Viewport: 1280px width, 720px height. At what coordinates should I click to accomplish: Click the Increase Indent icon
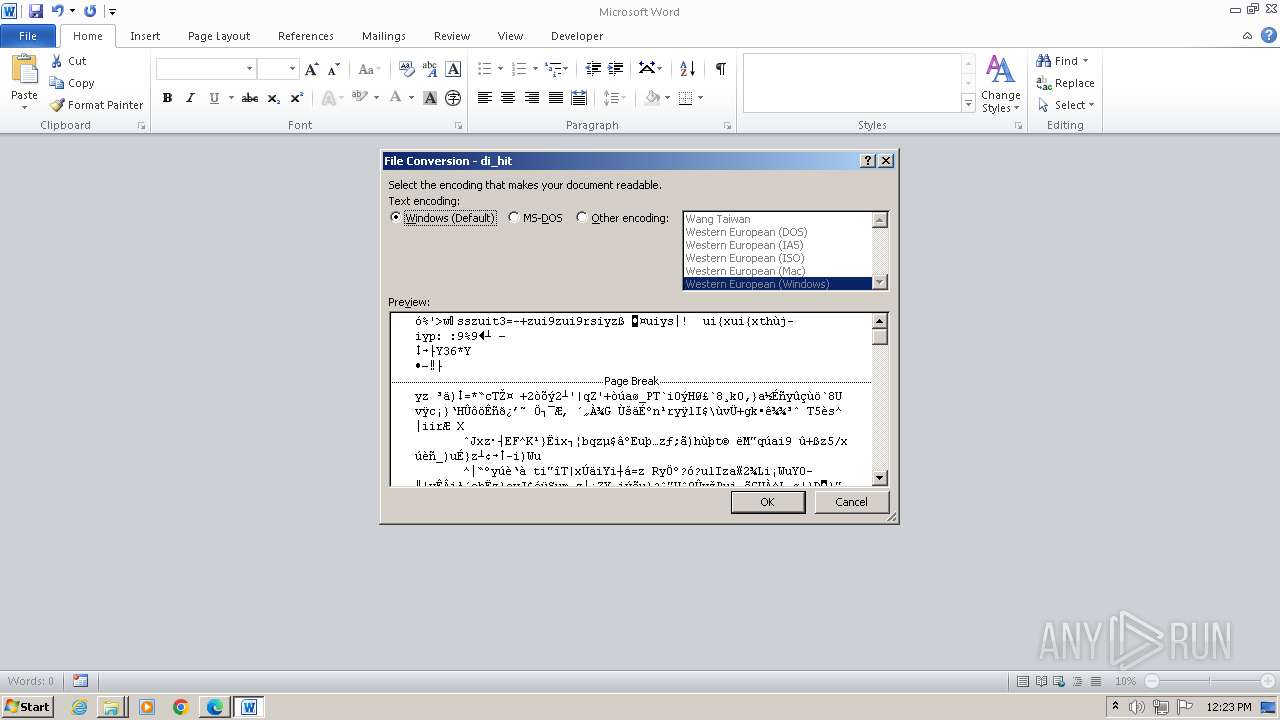pyautogui.click(x=616, y=69)
